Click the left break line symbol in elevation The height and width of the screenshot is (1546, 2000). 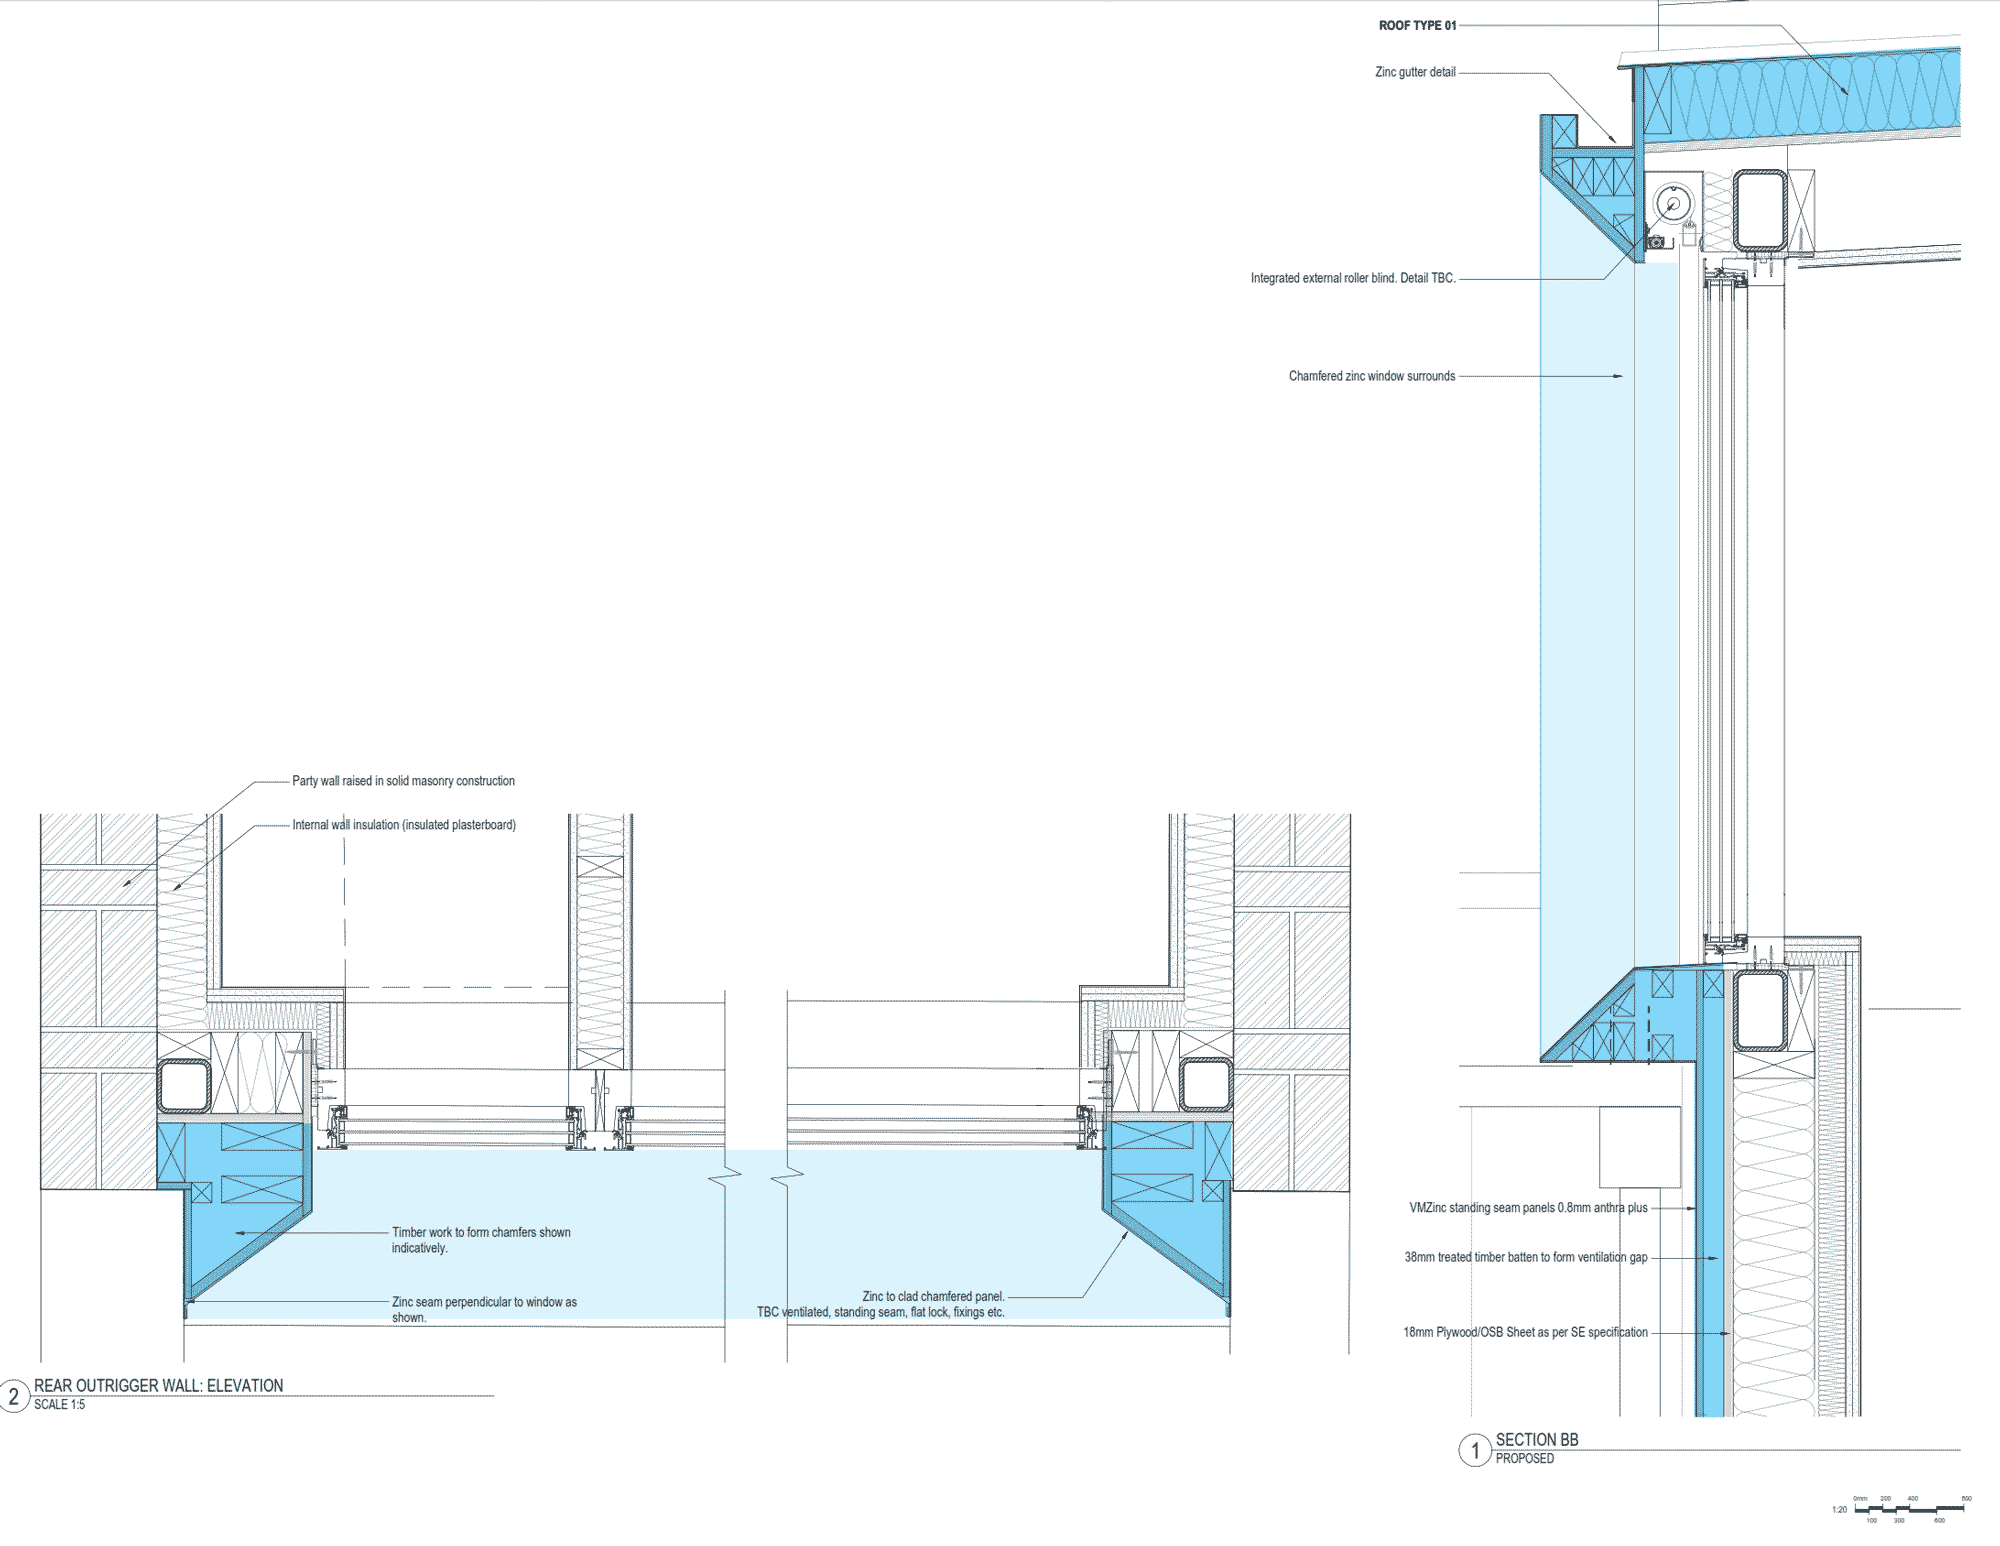click(725, 1176)
